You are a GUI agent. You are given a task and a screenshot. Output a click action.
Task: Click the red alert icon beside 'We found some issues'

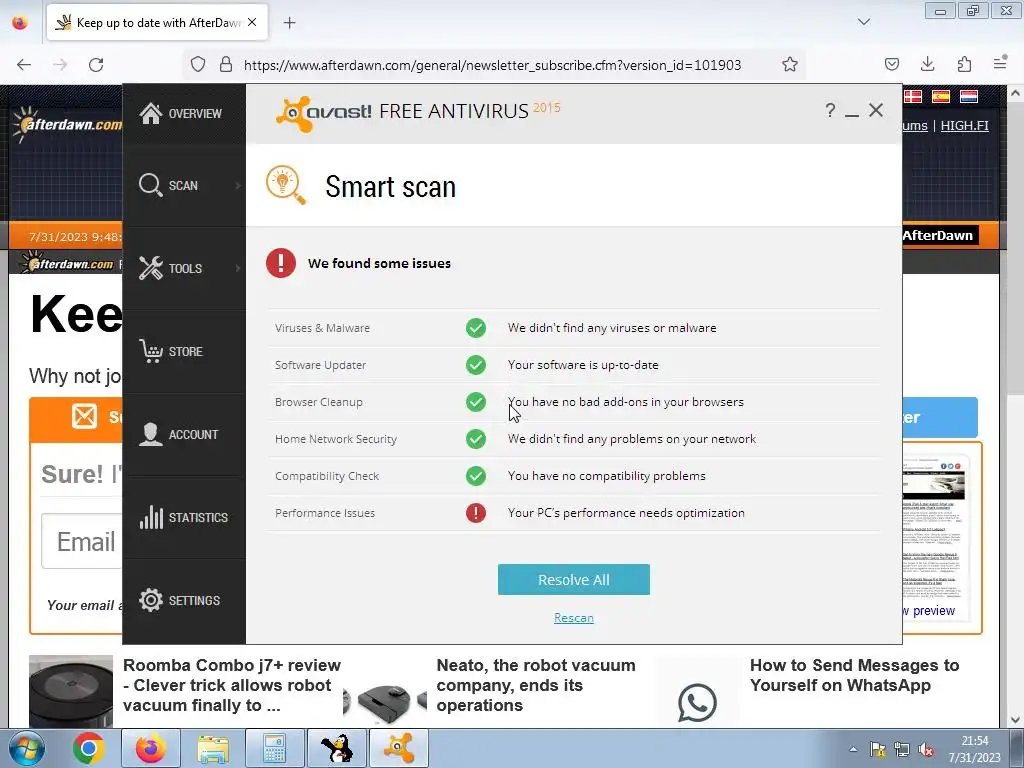[x=281, y=263]
